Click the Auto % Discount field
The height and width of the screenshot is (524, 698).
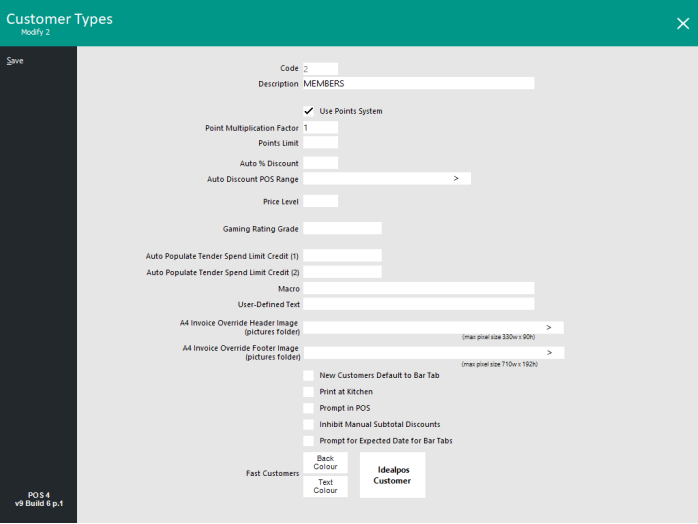pos(320,163)
